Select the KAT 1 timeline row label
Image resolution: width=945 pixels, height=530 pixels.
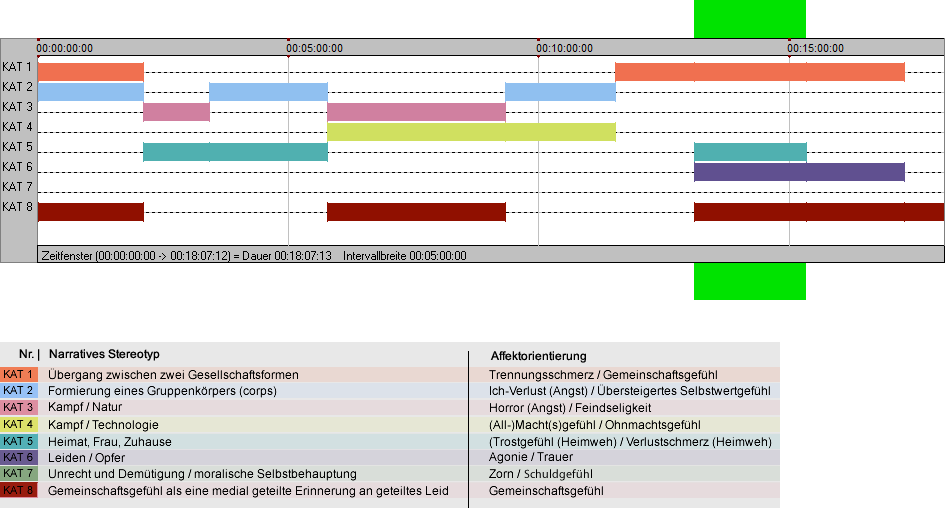(17, 67)
